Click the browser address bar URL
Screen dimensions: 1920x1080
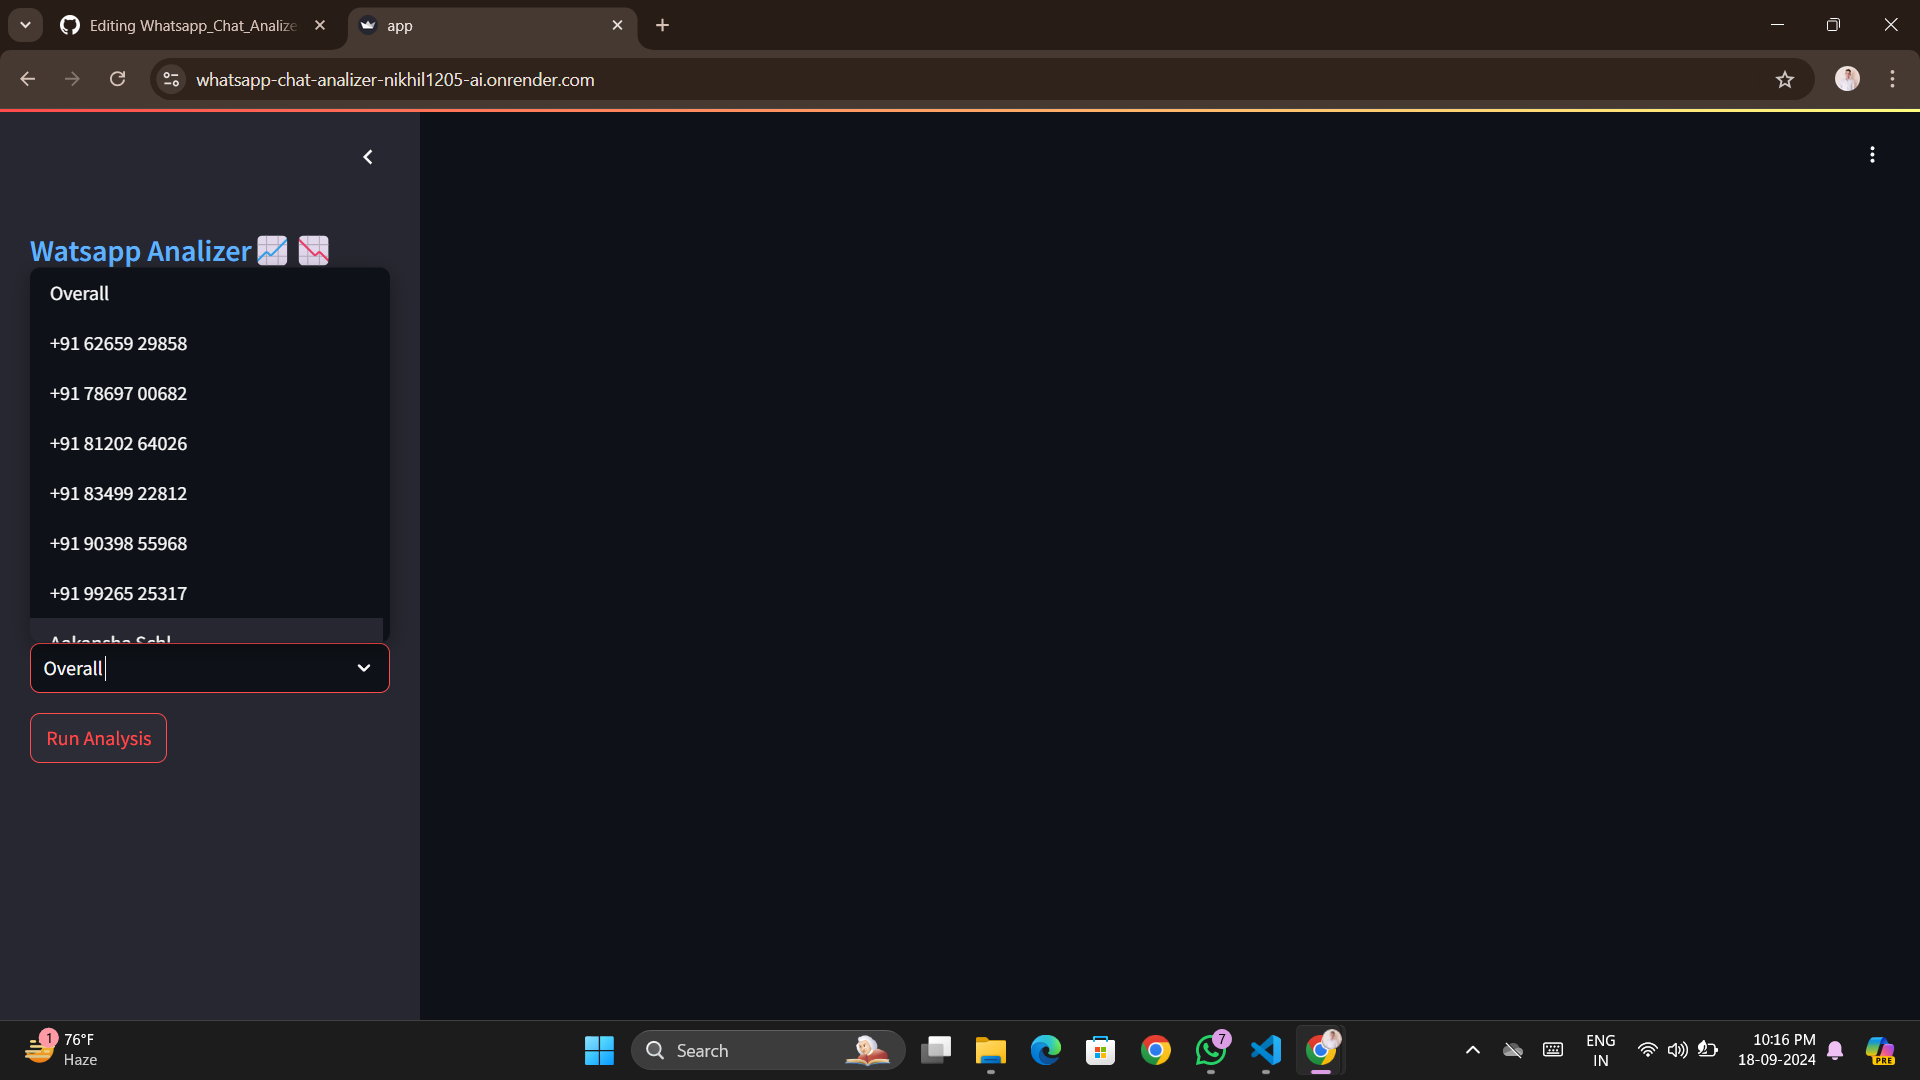tap(395, 80)
